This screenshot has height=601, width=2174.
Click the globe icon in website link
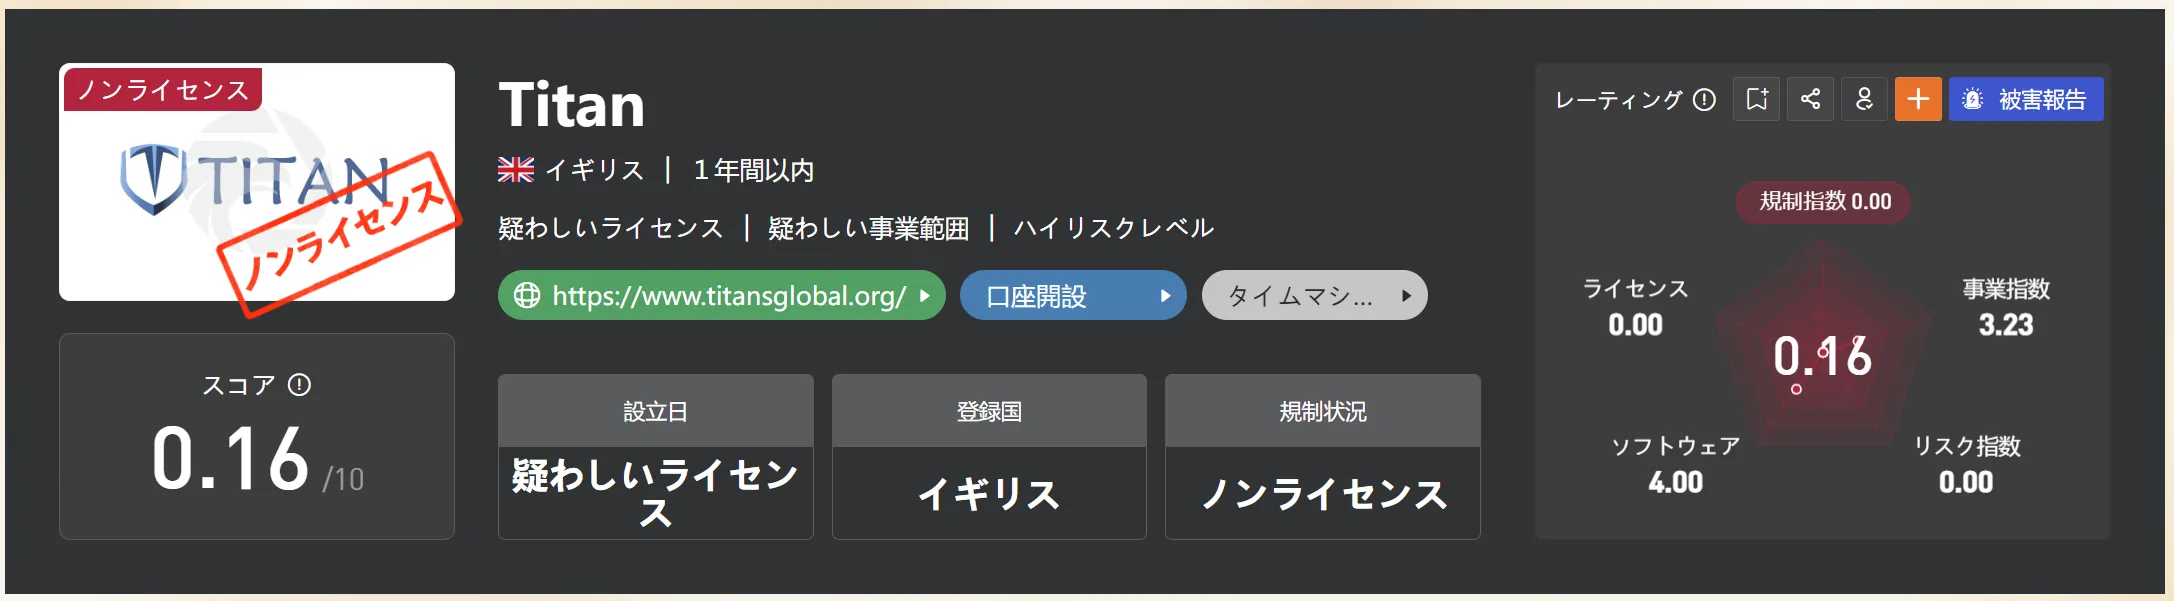[526, 295]
